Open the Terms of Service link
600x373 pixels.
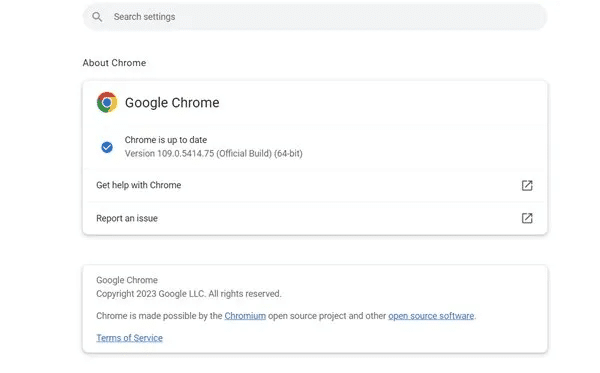tap(129, 338)
